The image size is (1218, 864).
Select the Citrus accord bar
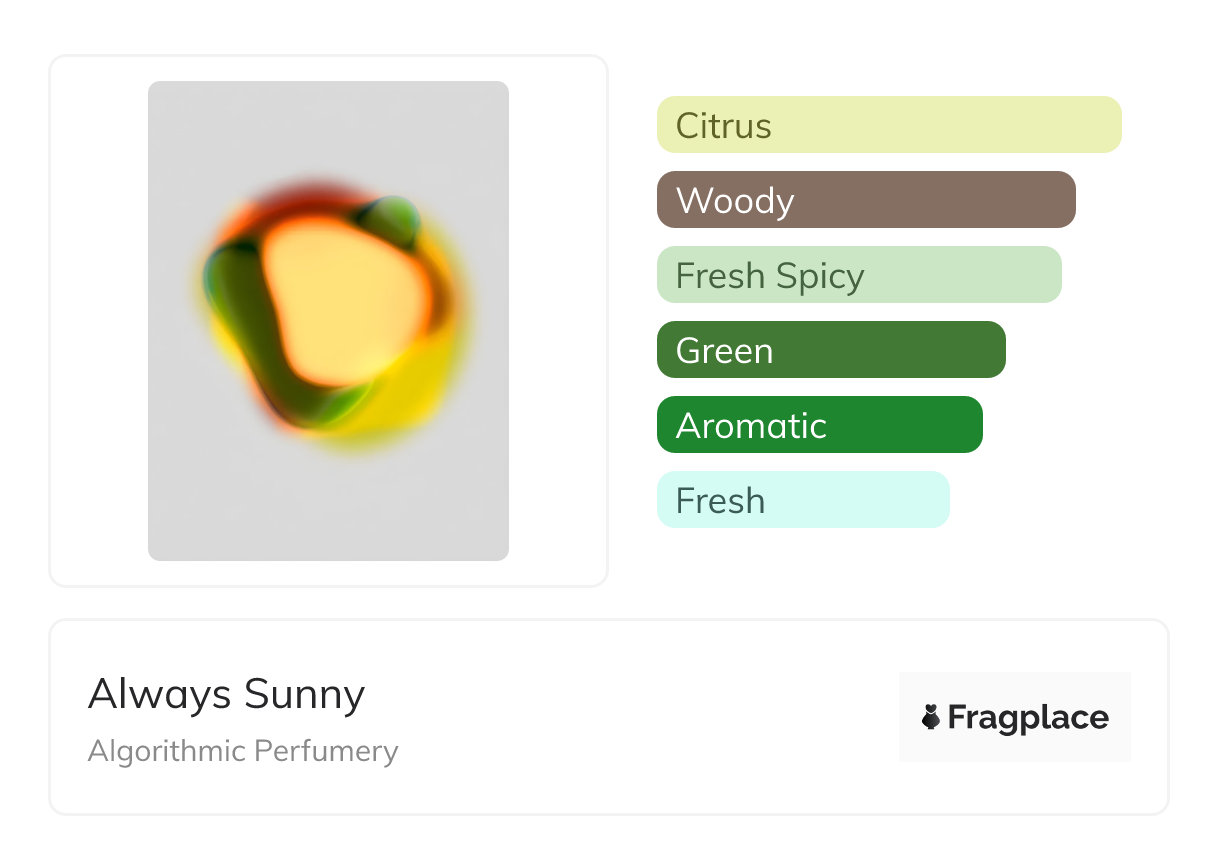[888, 125]
